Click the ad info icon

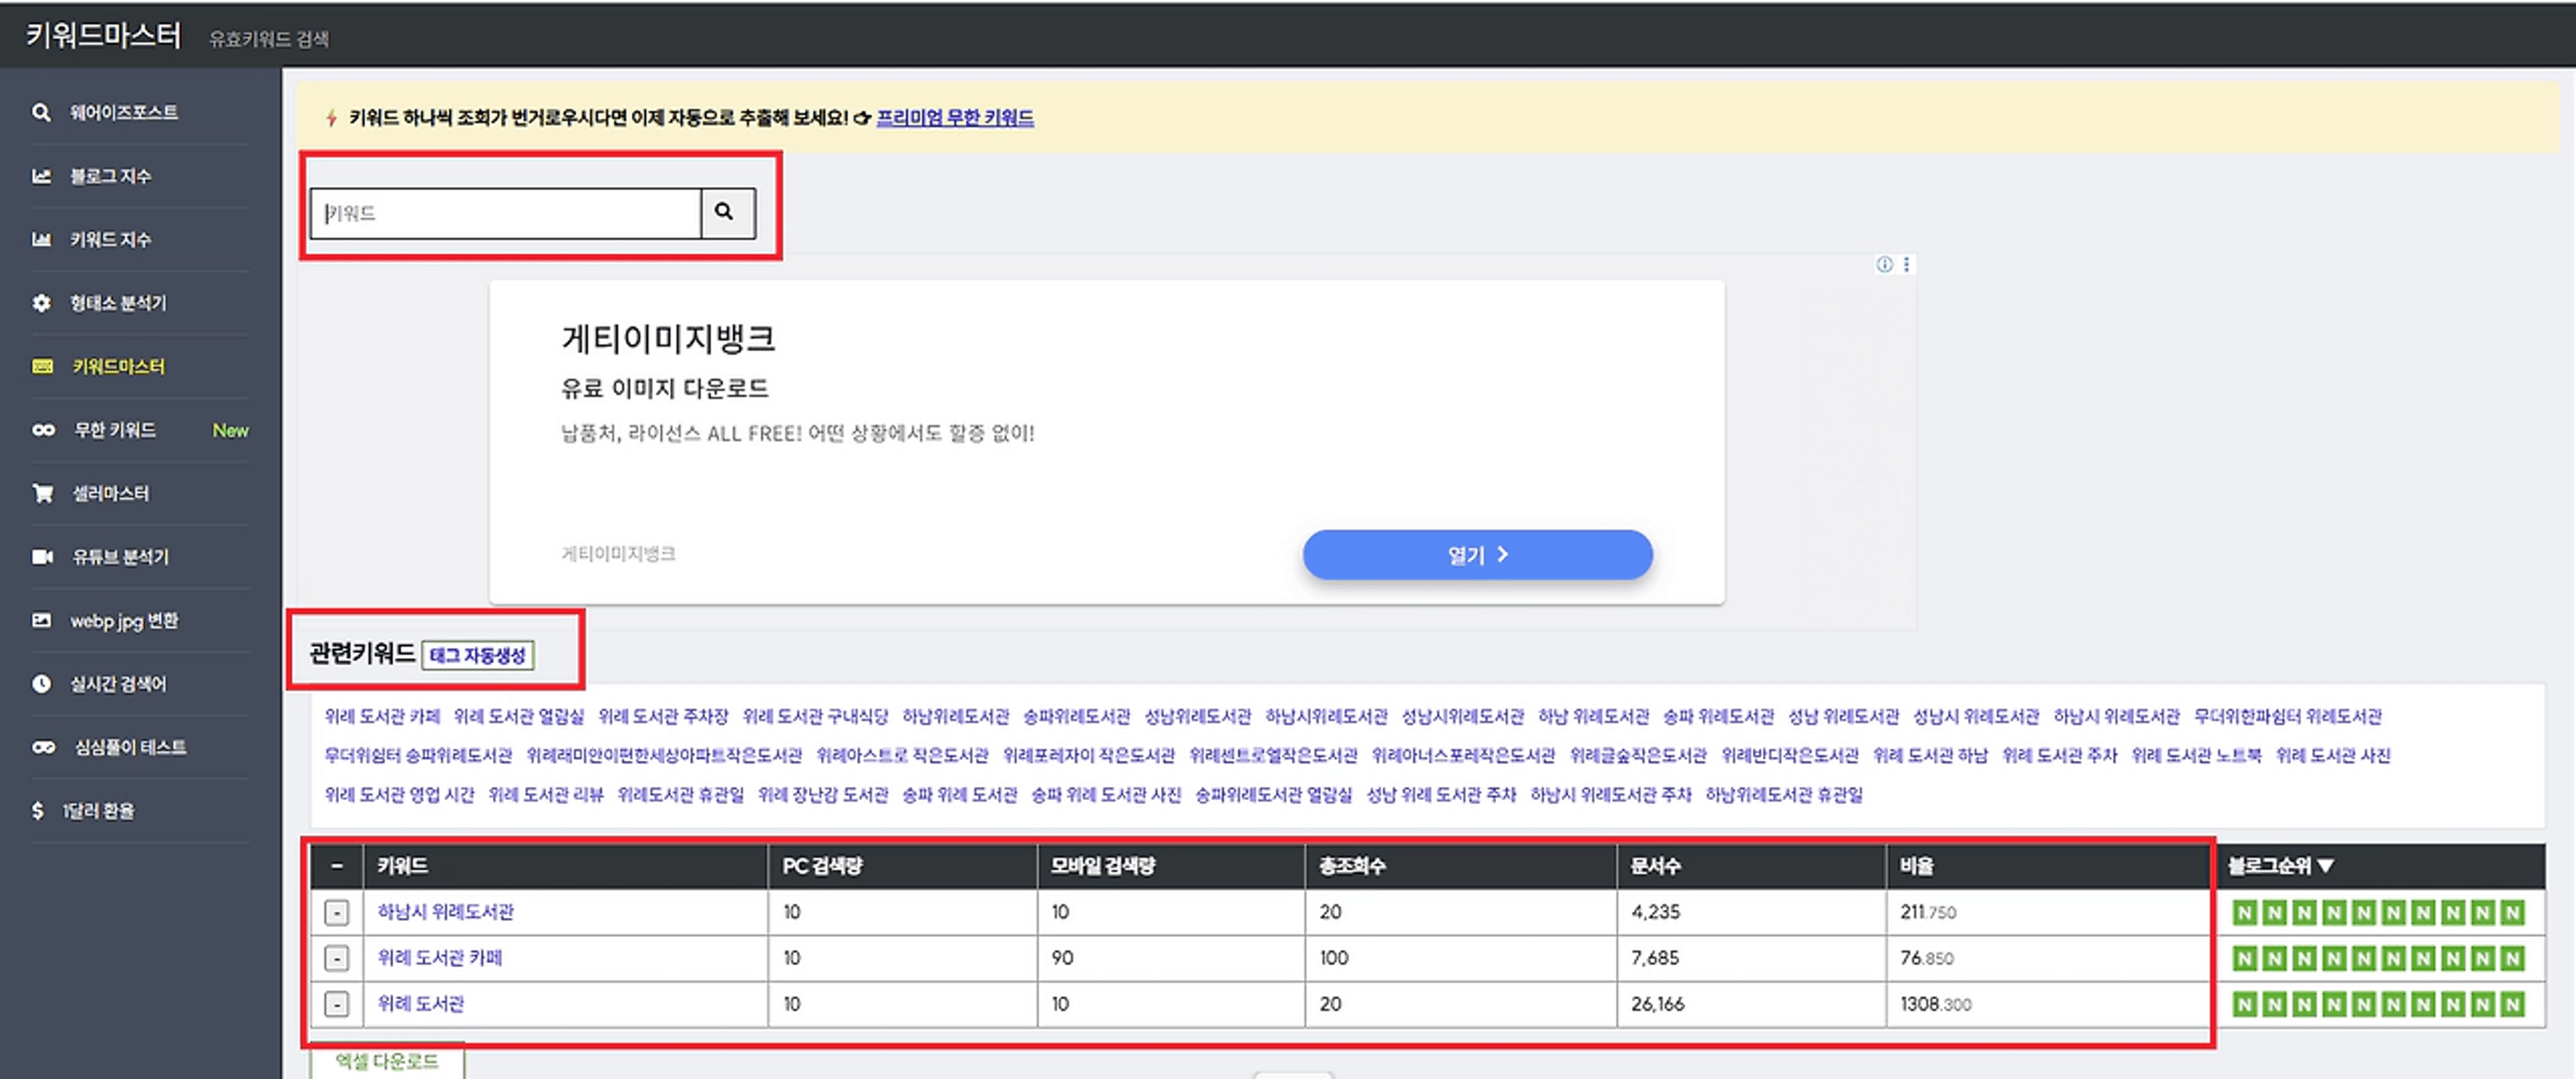[1884, 264]
